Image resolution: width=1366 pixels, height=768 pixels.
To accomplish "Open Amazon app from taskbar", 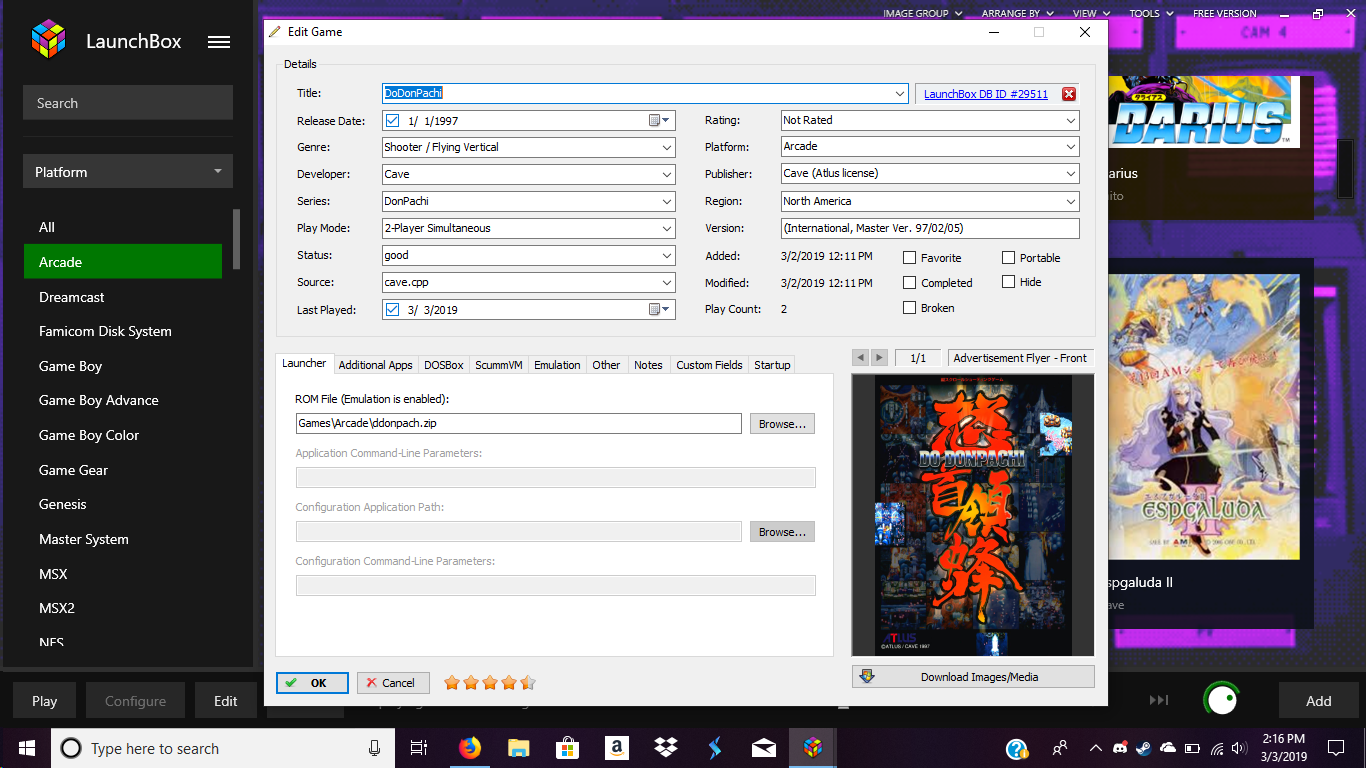I will pyautogui.click(x=616, y=748).
